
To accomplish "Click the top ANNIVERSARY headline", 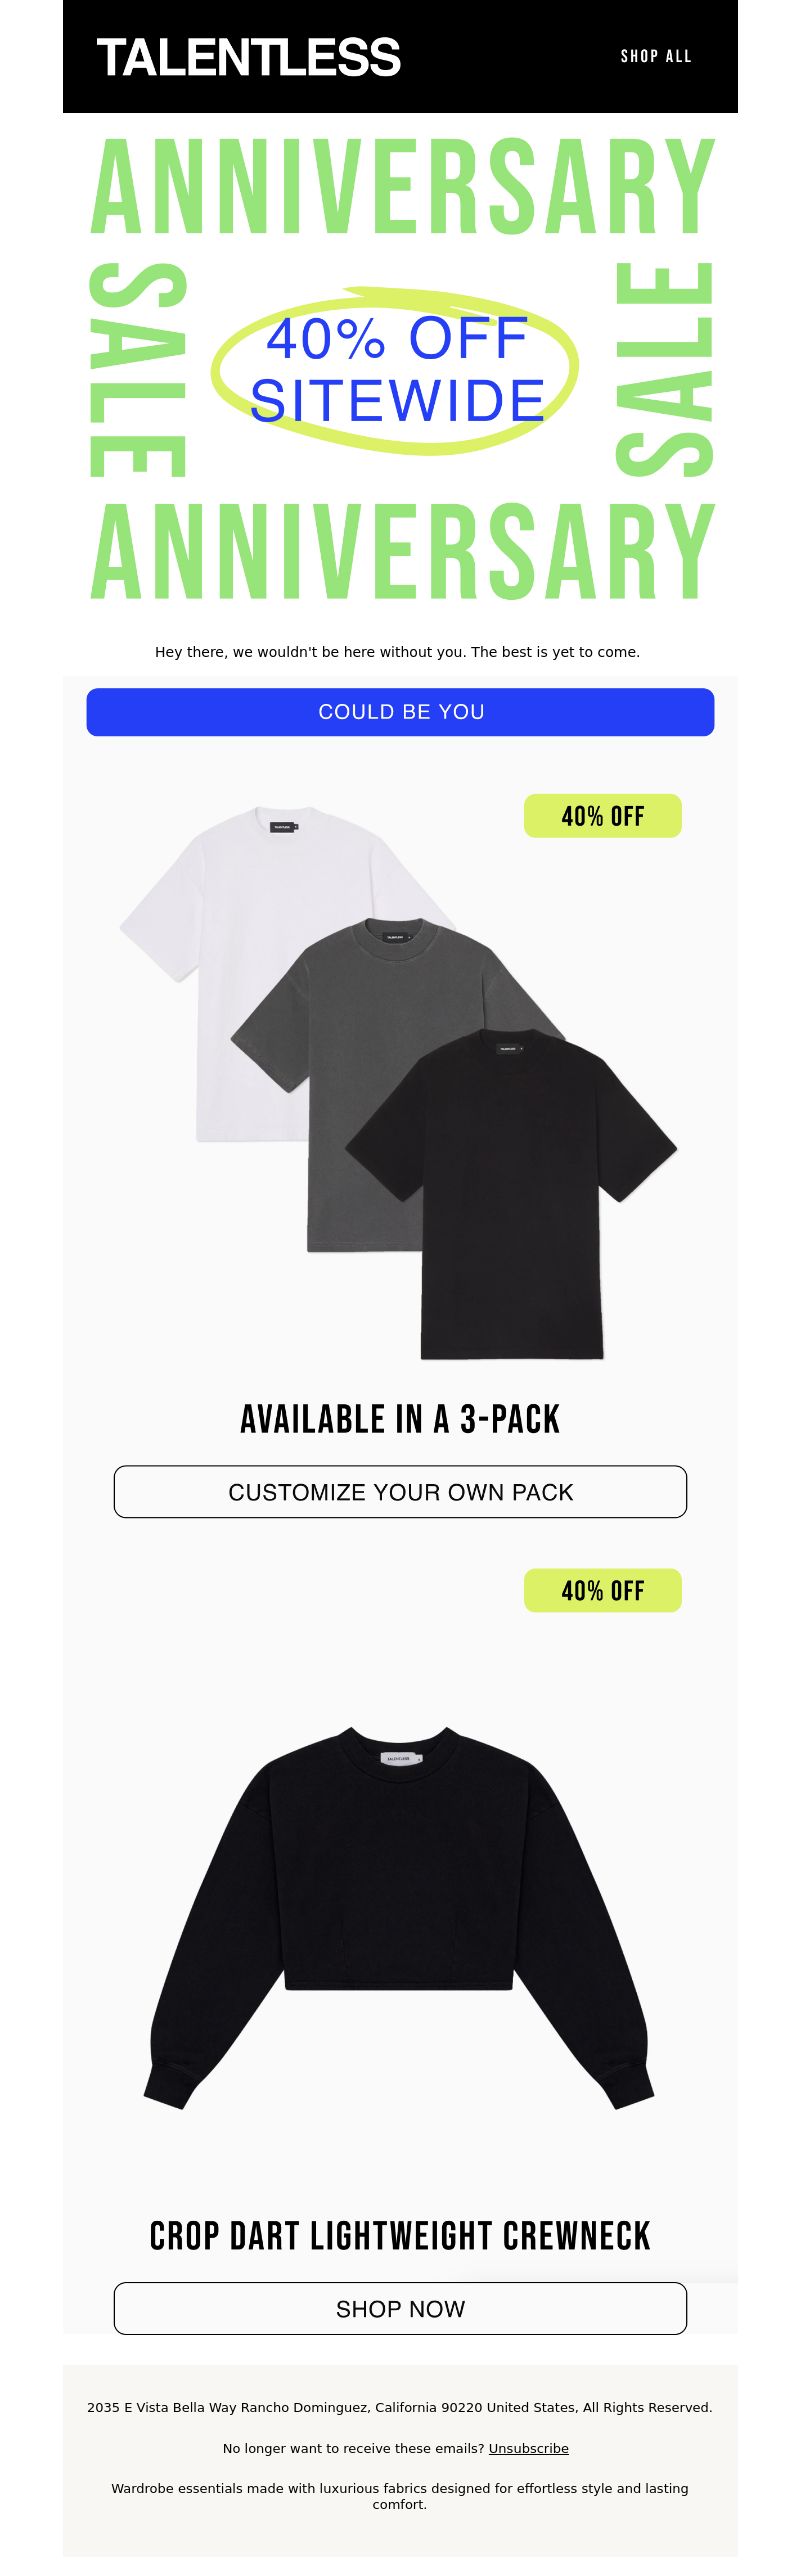I will pyautogui.click(x=402, y=186).
